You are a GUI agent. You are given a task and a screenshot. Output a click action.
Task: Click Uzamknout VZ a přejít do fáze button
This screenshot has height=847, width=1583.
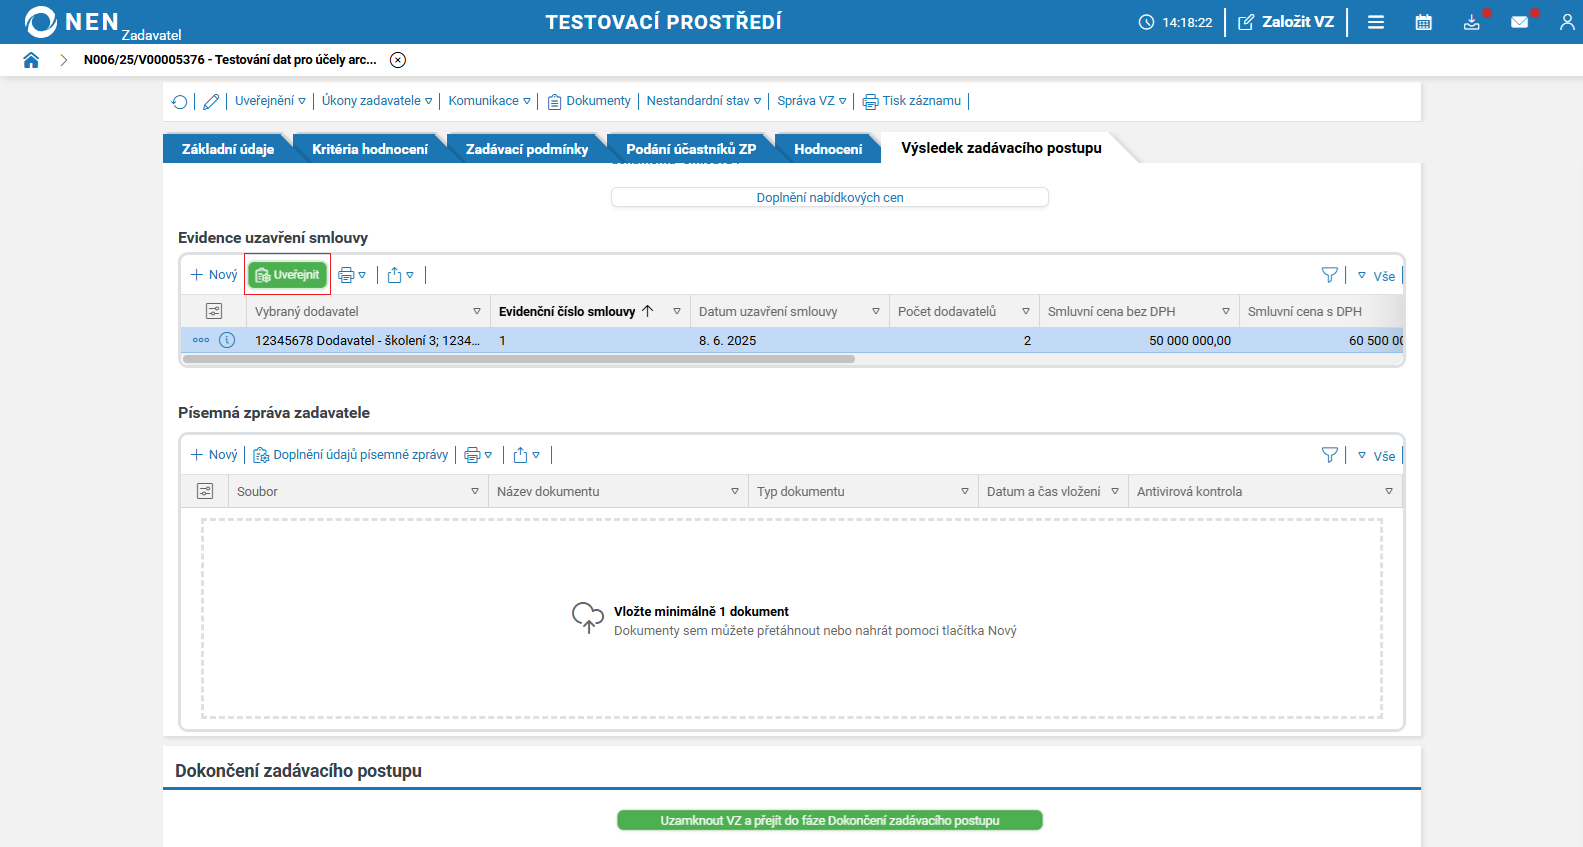pyautogui.click(x=829, y=820)
